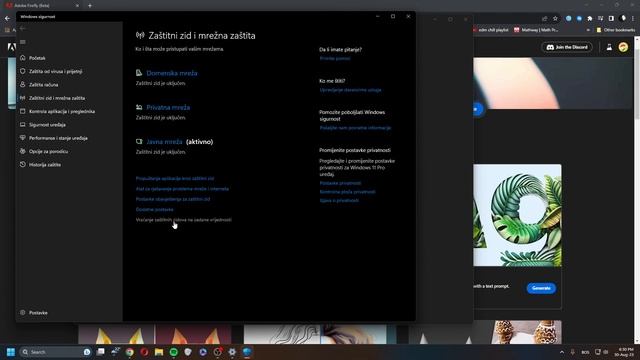Open the network and internet troubleshooter link
Image resolution: width=640 pixels, height=360 pixels.
[182, 189]
